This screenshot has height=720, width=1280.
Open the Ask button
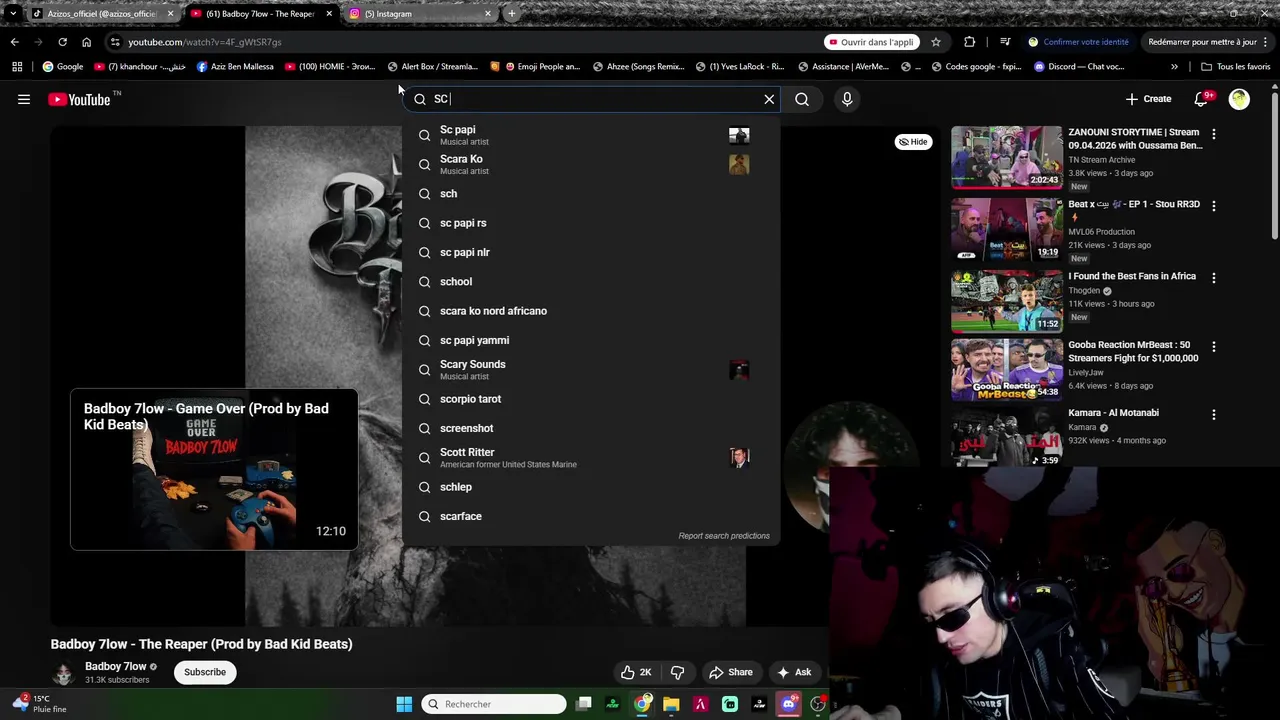tap(794, 672)
